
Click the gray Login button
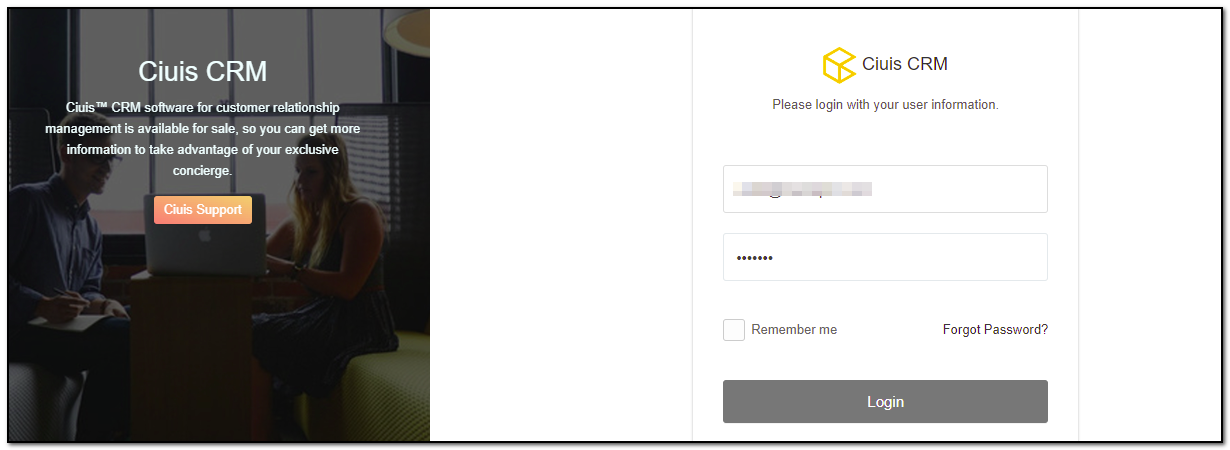pyautogui.click(x=885, y=402)
